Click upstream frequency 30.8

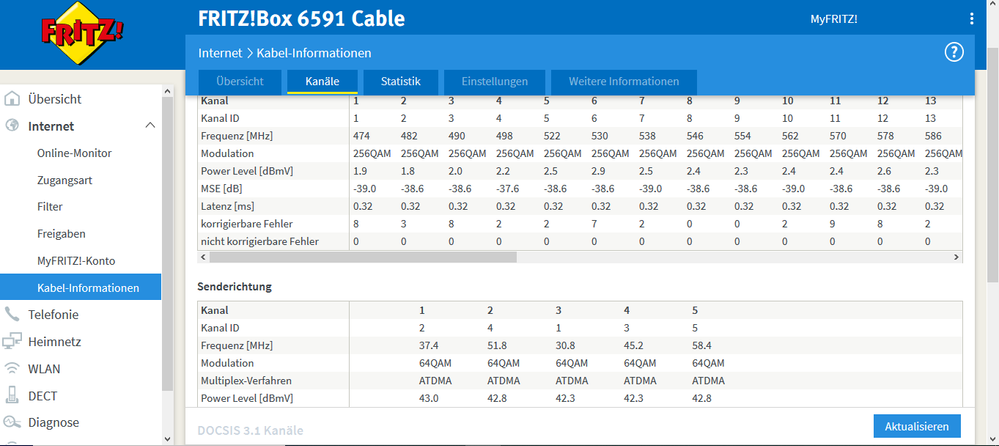[565, 345]
